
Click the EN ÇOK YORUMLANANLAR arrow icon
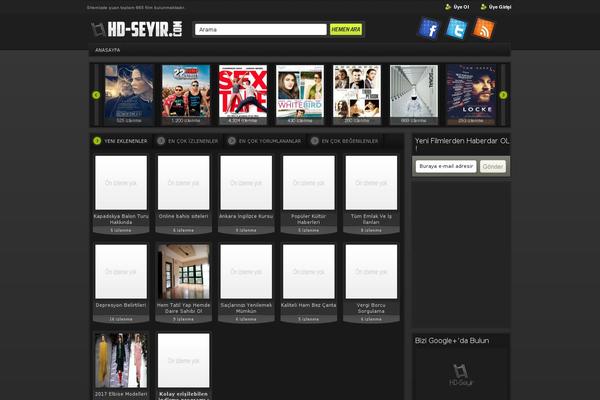232,141
